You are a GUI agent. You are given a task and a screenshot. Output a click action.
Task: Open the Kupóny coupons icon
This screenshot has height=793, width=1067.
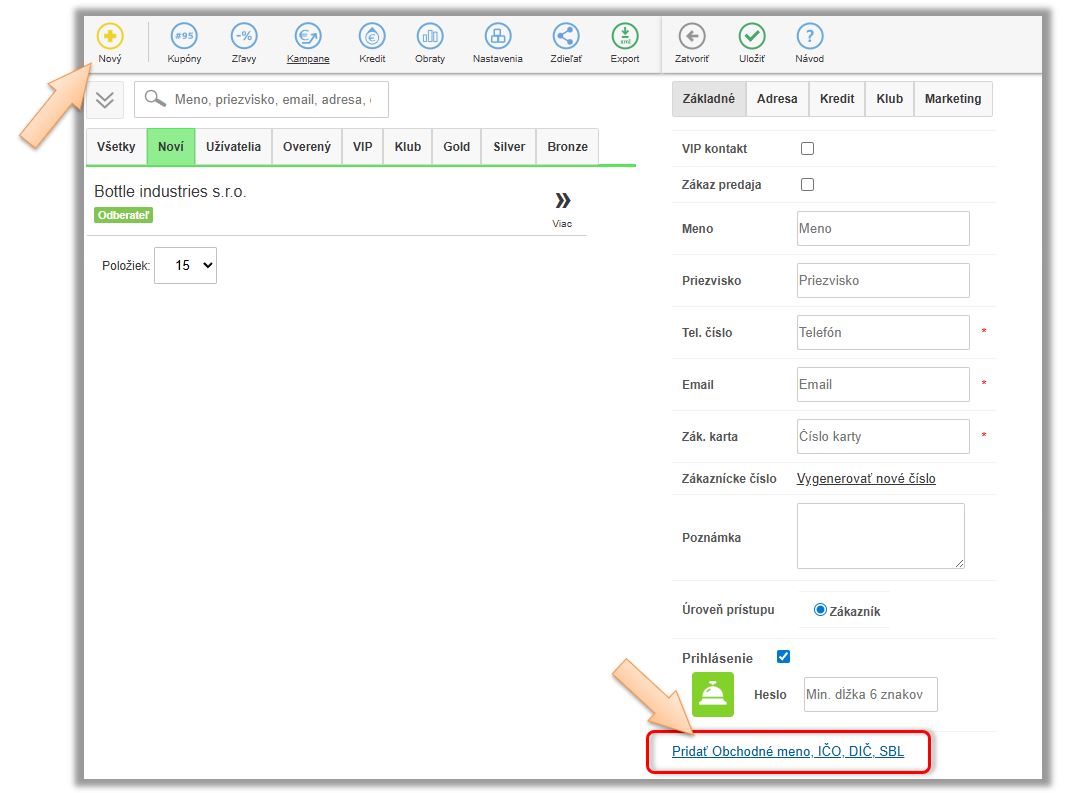[x=184, y=37]
